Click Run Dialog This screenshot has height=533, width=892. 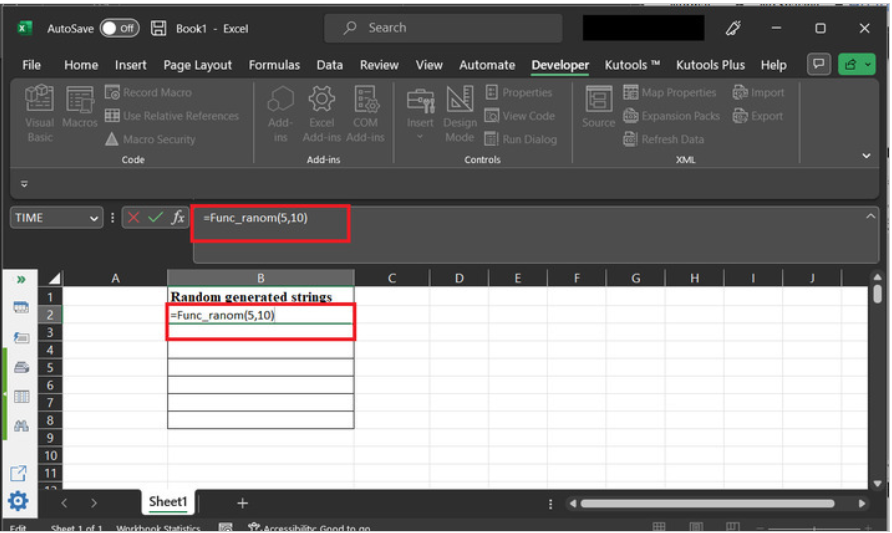521,139
